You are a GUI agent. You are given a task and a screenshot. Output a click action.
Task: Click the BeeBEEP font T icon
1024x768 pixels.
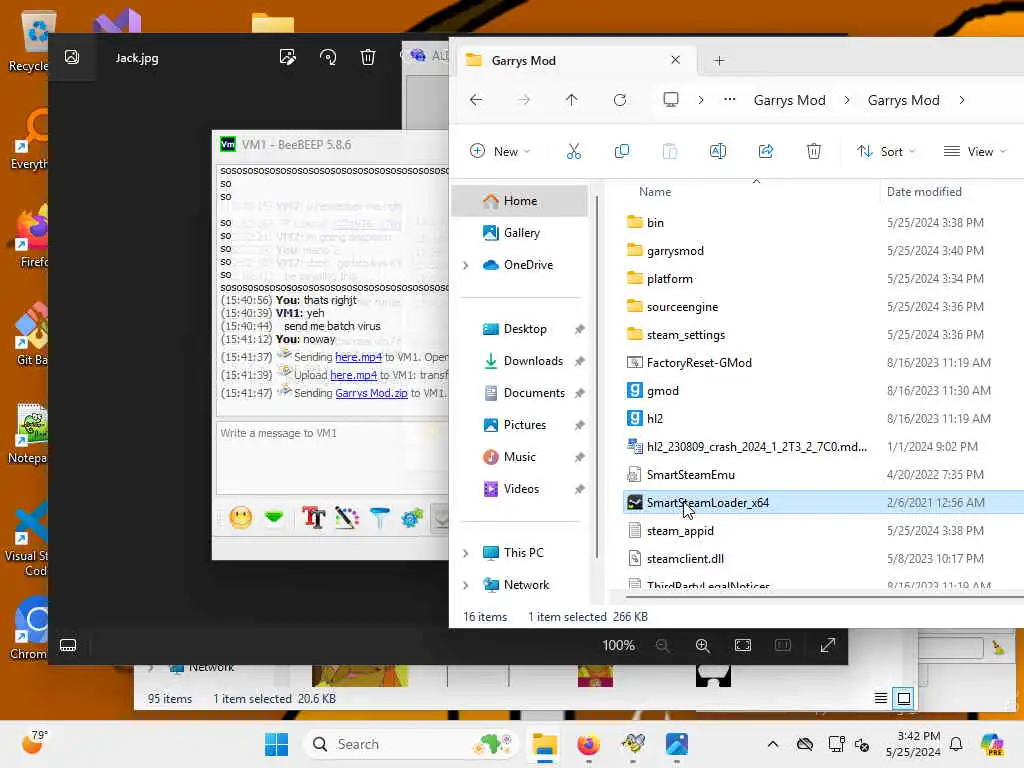(313, 518)
